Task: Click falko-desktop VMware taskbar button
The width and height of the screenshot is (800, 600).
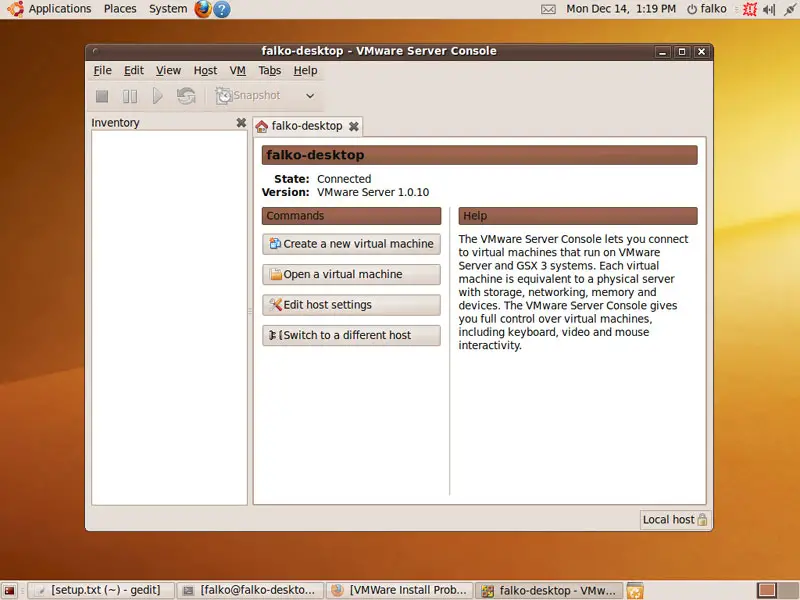Action: tap(549, 590)
